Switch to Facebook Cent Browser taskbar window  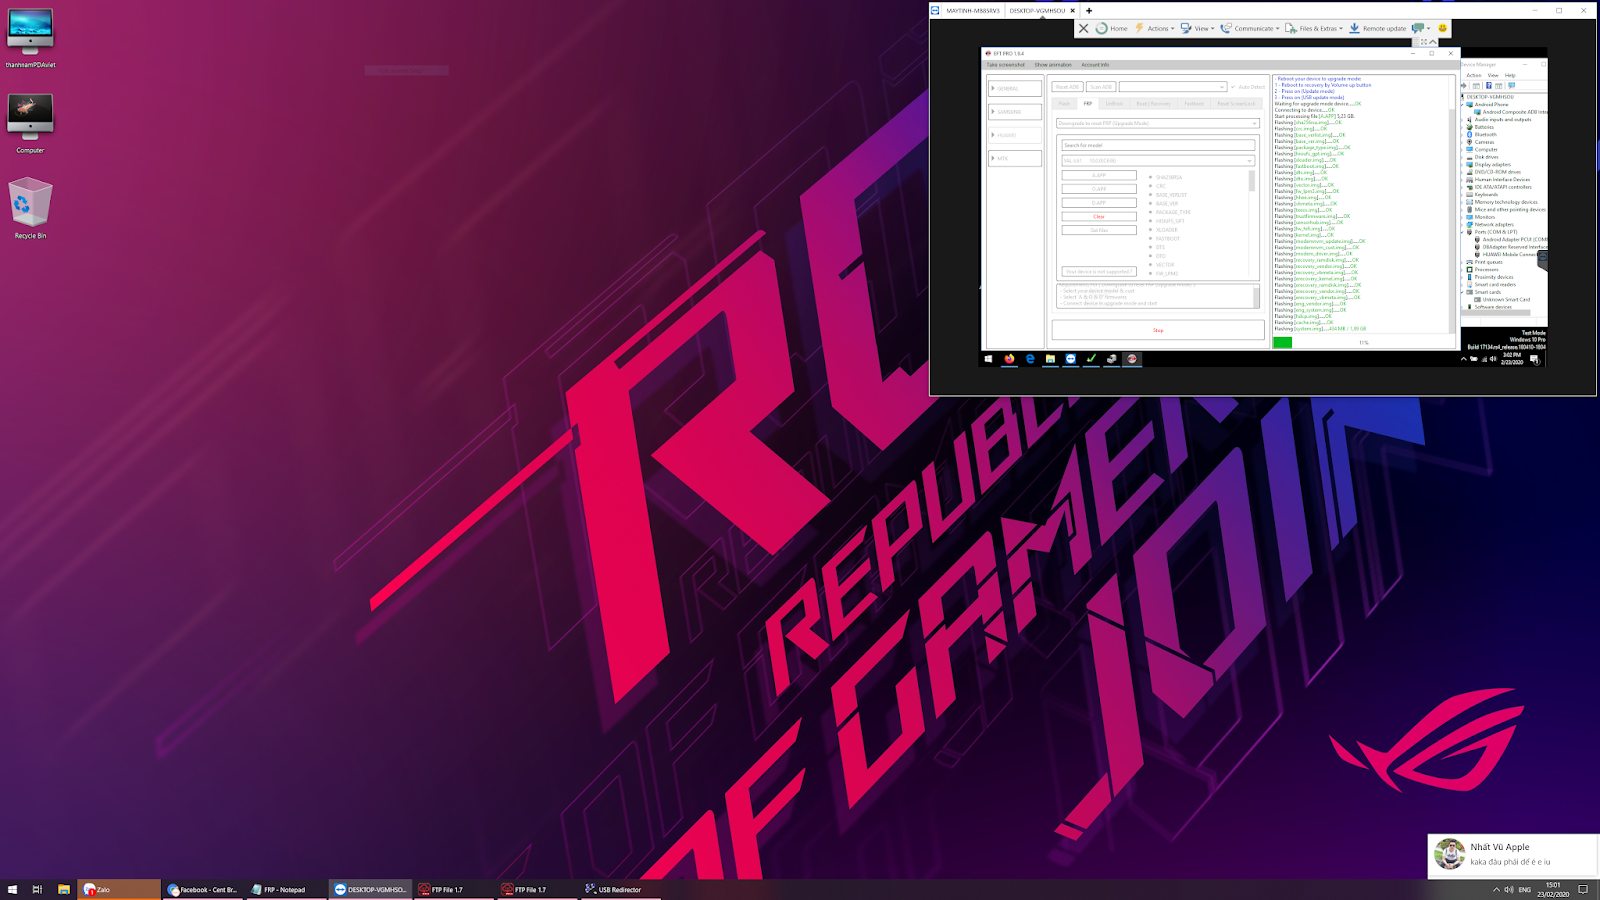[x=203, y=889]
